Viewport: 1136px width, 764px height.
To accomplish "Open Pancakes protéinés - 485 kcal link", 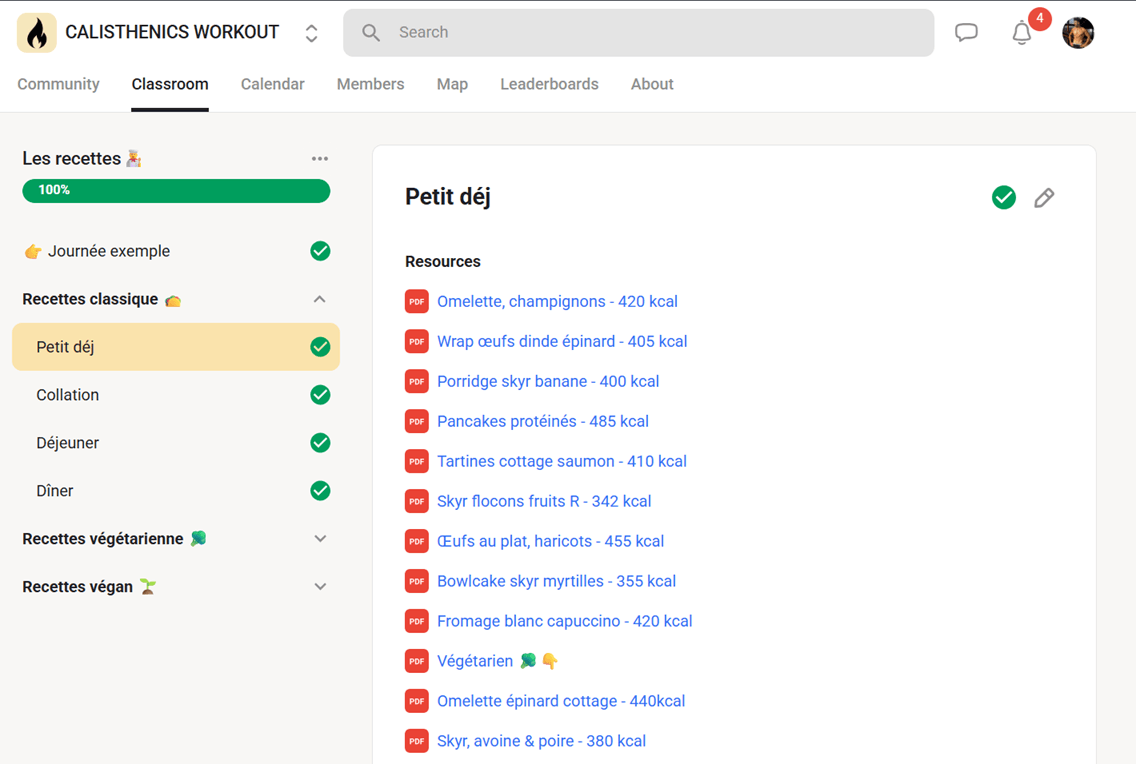I will pyautogui.click(x=543, y=421).
